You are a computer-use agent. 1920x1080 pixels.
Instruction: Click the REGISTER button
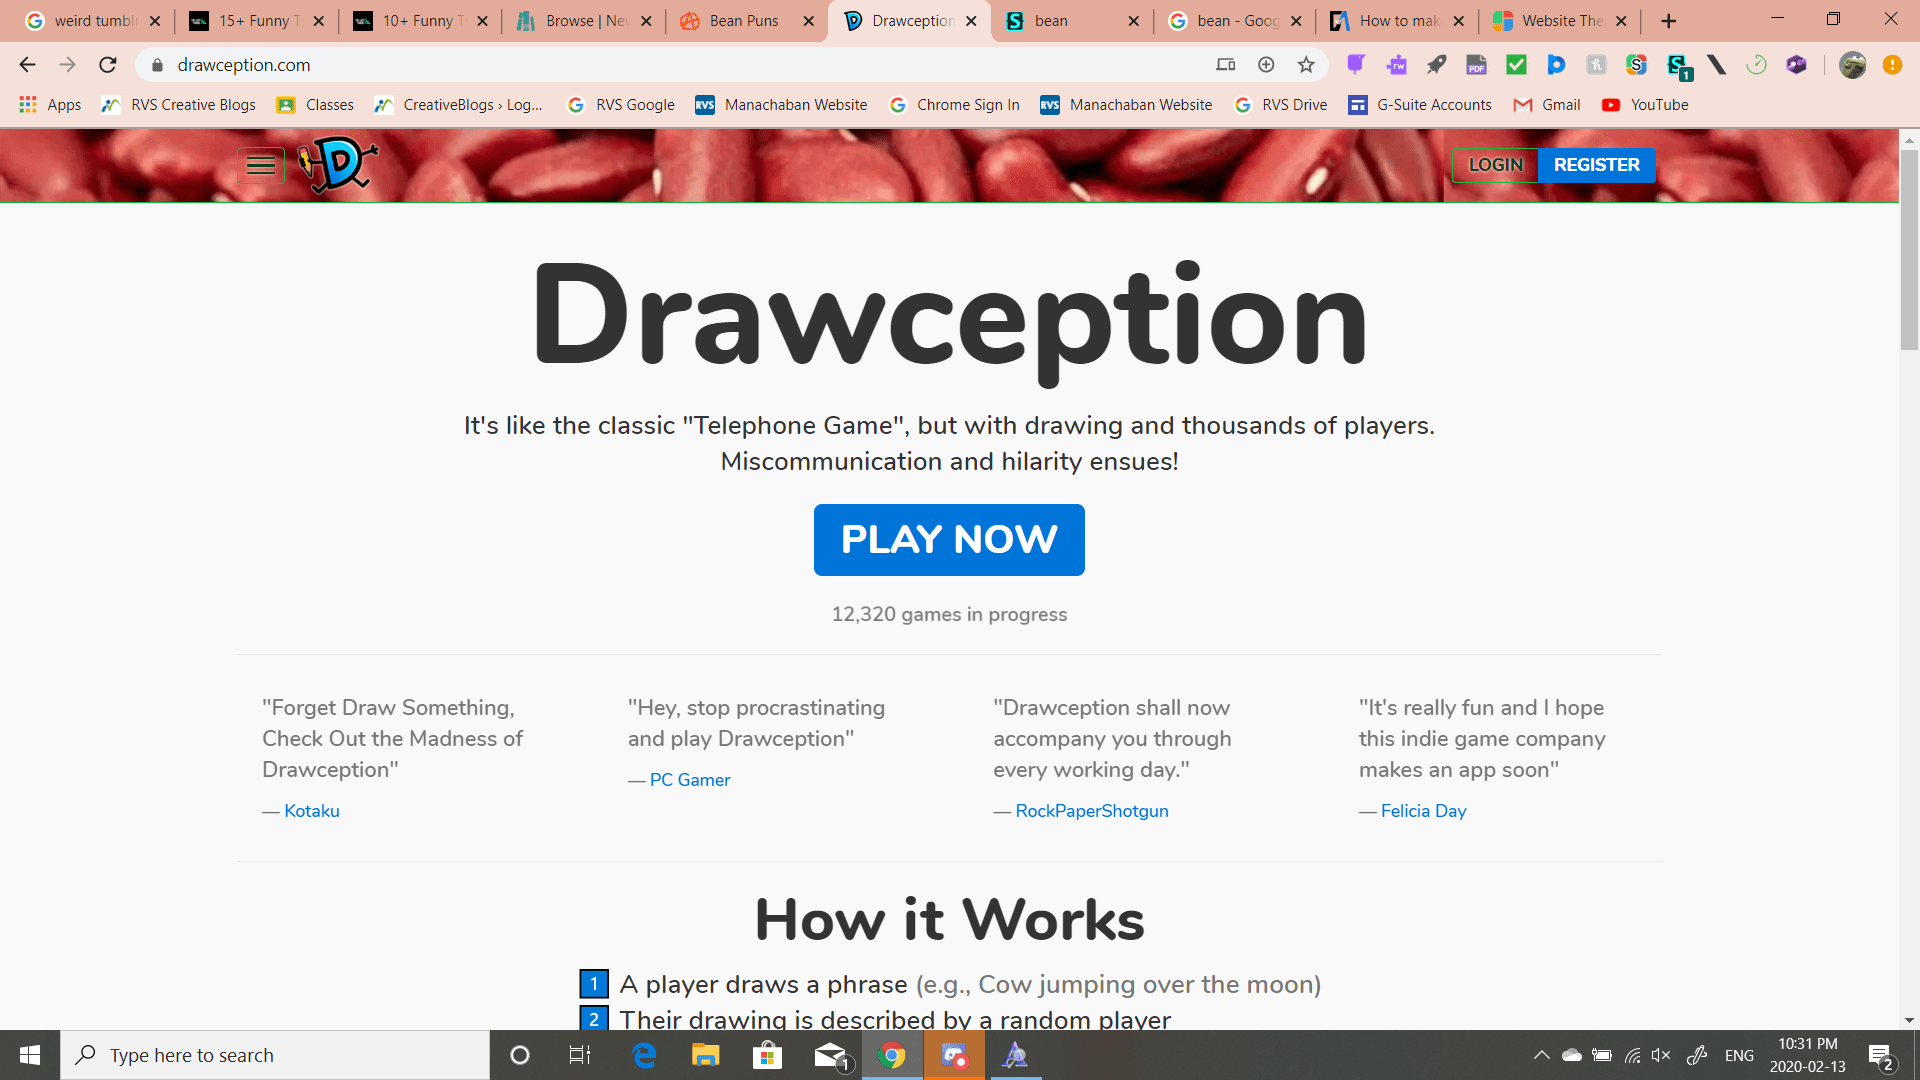[x=1596, y=165]
